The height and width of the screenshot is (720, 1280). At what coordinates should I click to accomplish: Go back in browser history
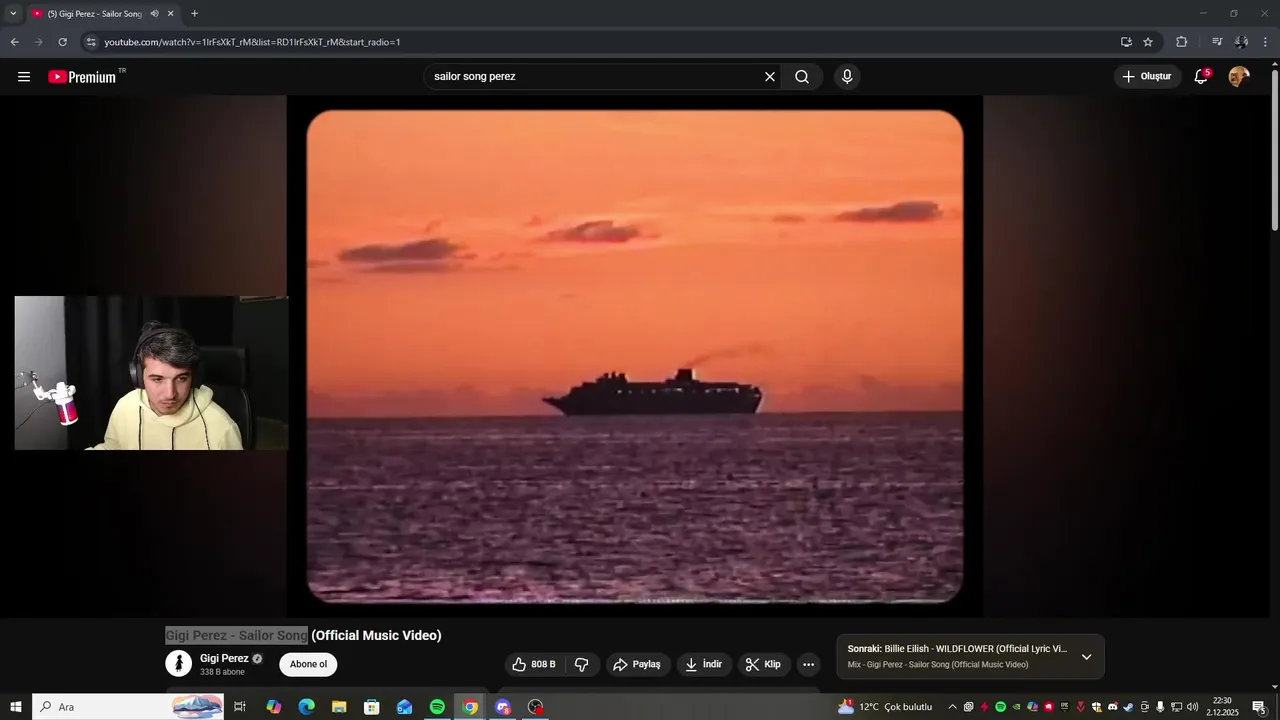[x=15, y=42]
